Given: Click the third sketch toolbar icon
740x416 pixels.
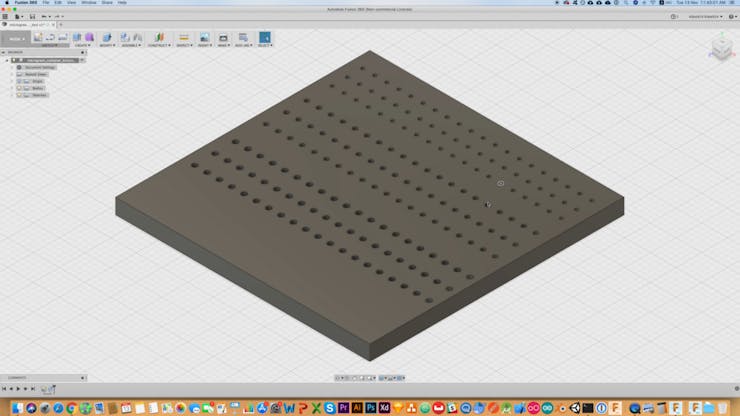Looking at the screenshot, I should [63, 37].
